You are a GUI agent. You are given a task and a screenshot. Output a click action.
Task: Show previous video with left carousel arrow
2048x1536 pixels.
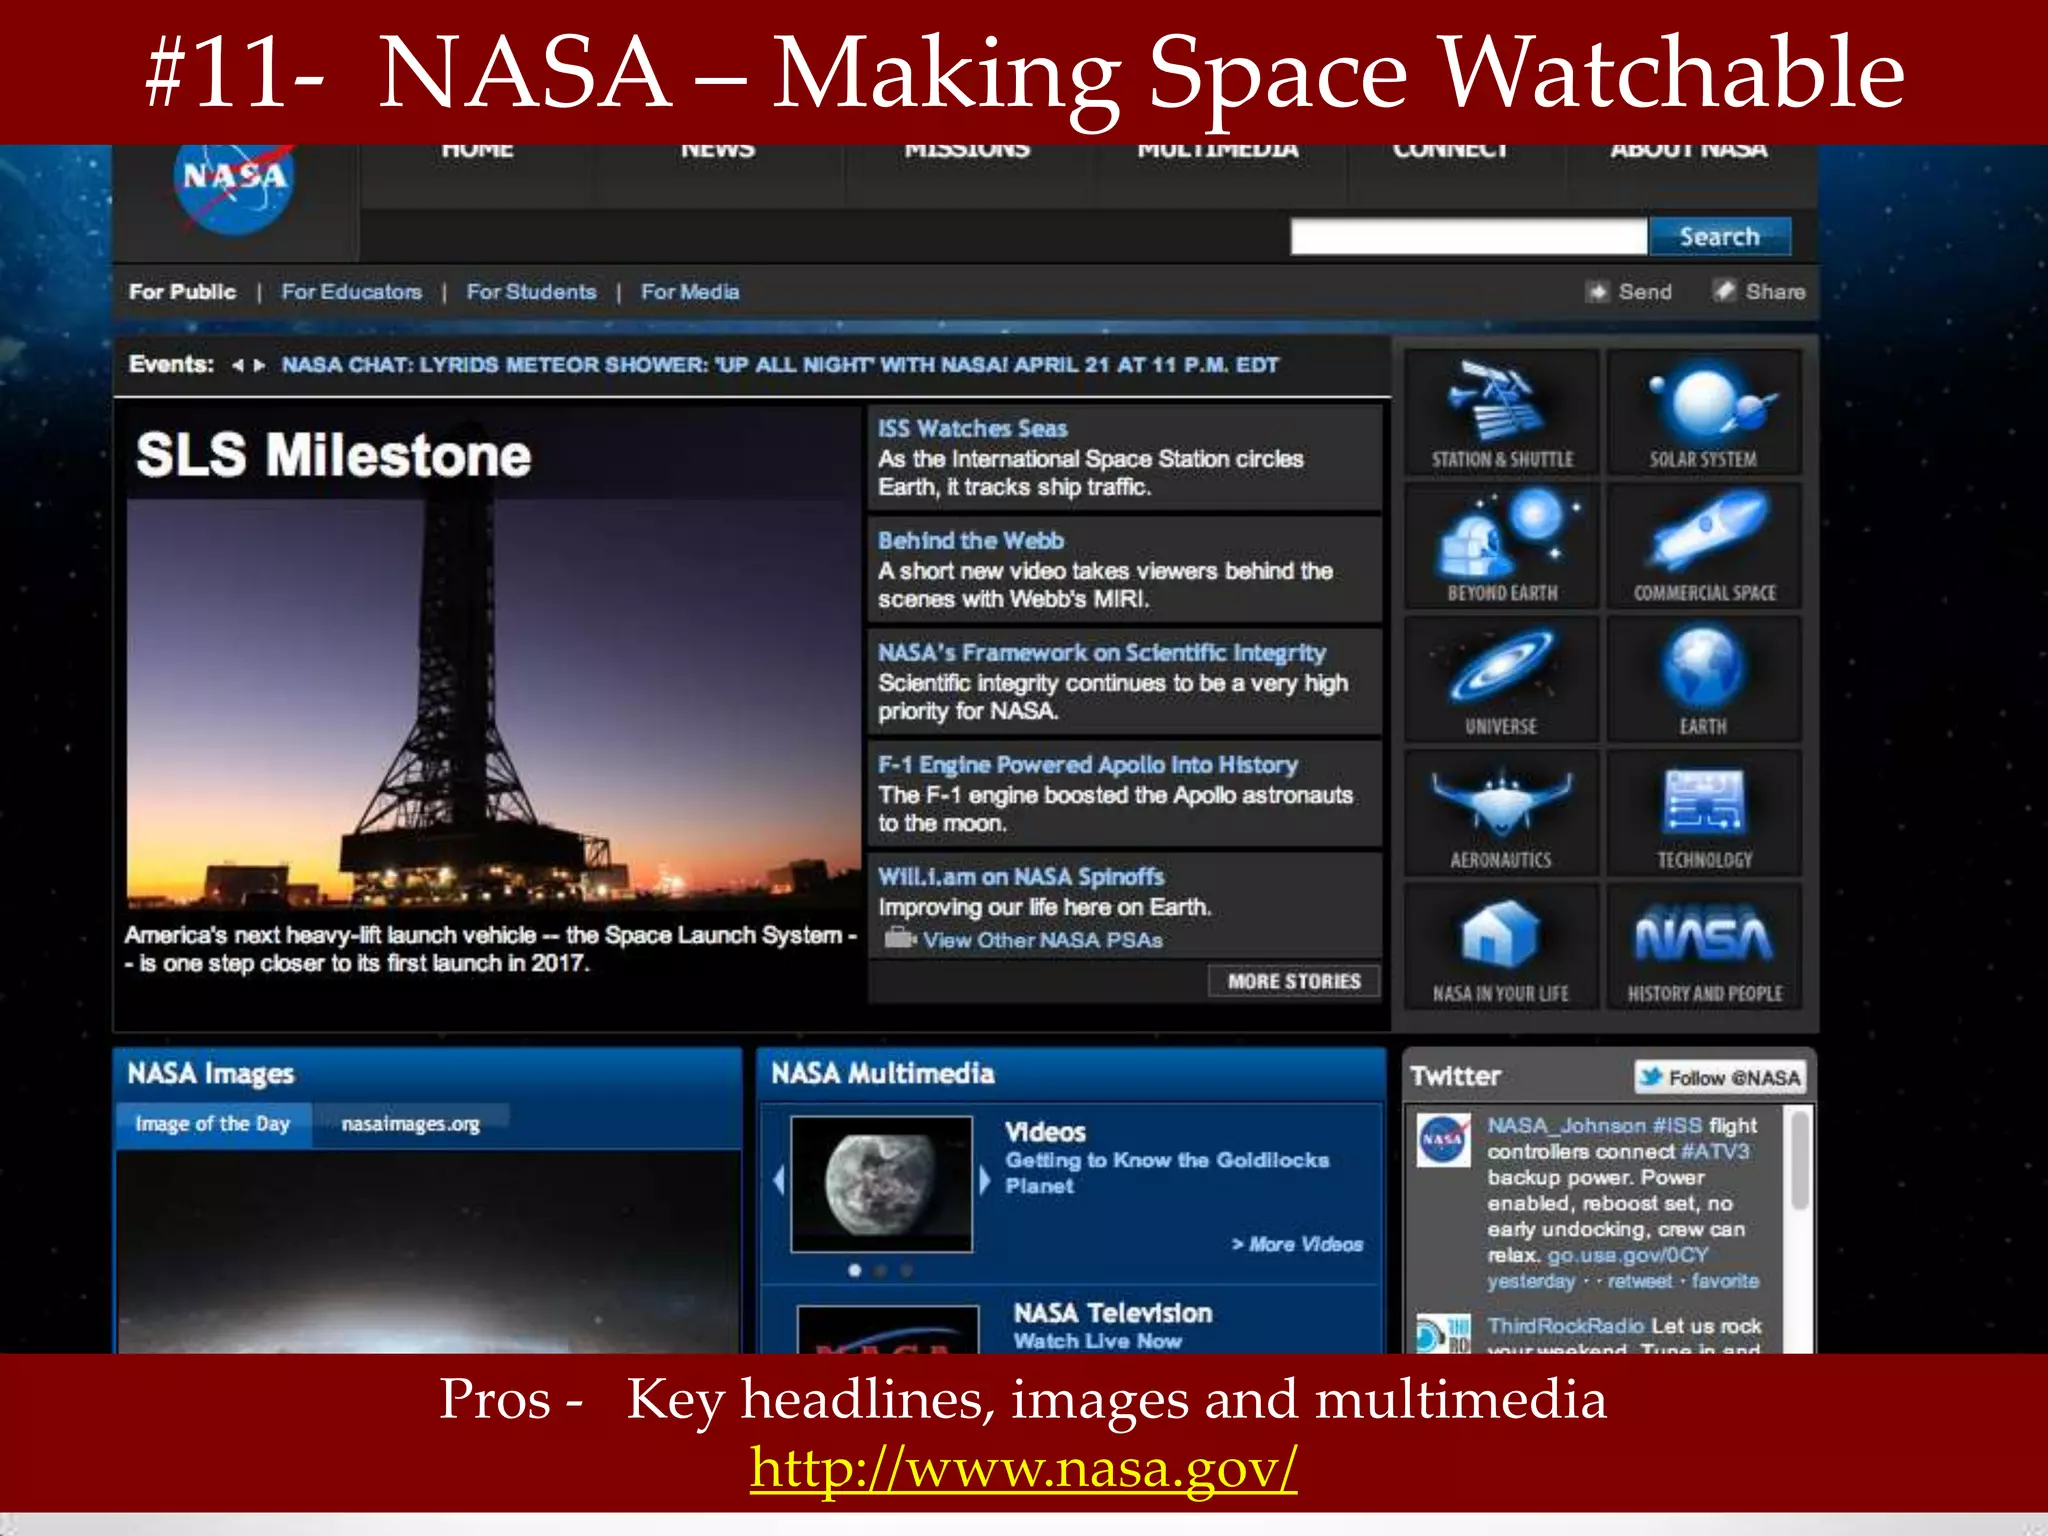pyautogui.click(x=779, y=1182)
